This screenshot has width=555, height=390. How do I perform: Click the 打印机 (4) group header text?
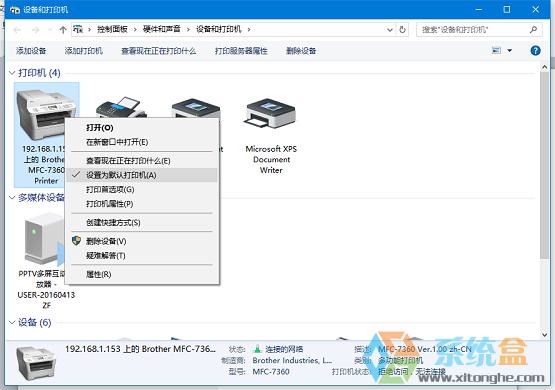coord(39,73)
